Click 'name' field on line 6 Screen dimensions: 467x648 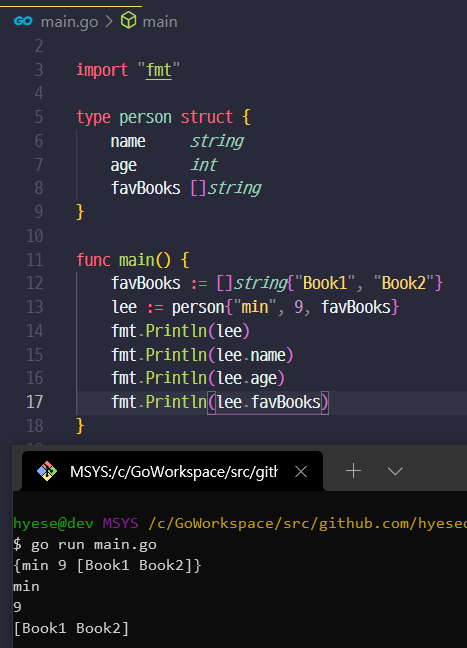coord(128,141)
